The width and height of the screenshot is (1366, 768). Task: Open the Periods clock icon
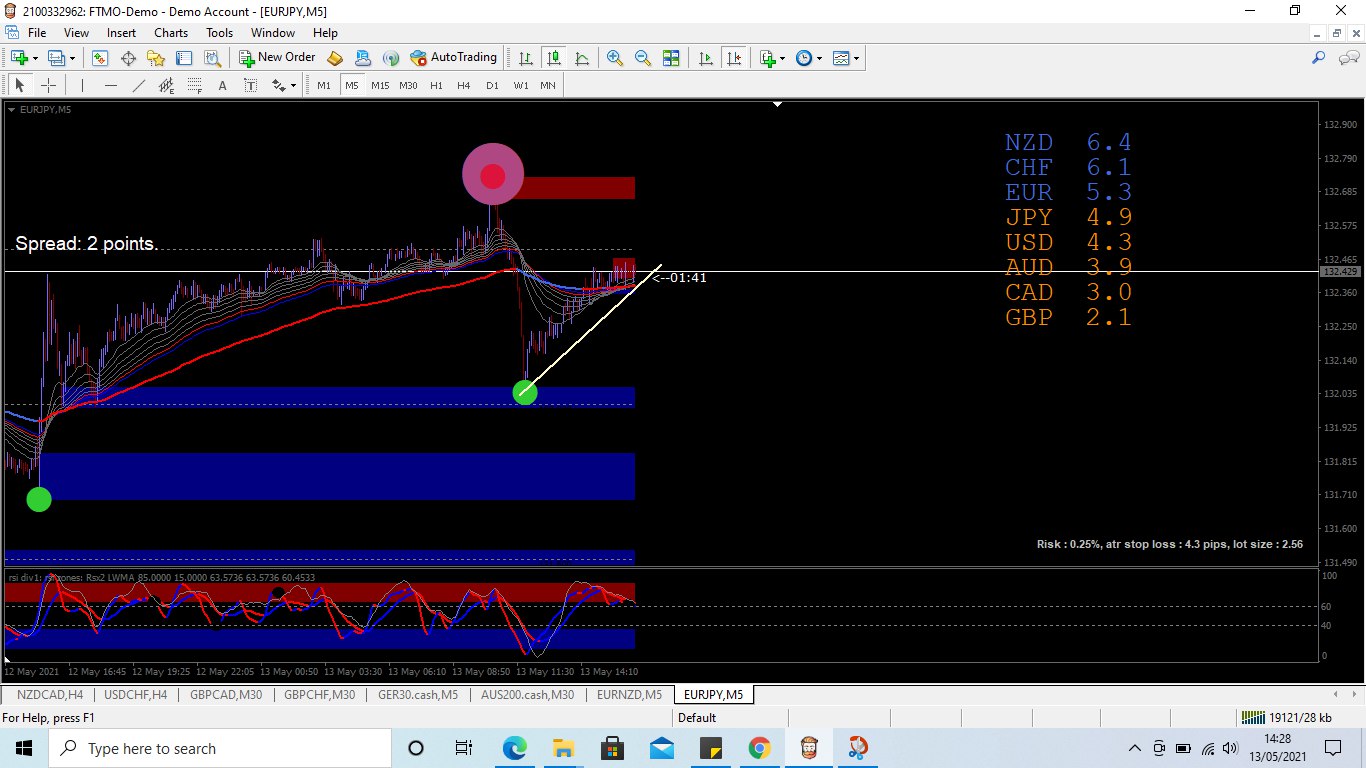[804, 58]
